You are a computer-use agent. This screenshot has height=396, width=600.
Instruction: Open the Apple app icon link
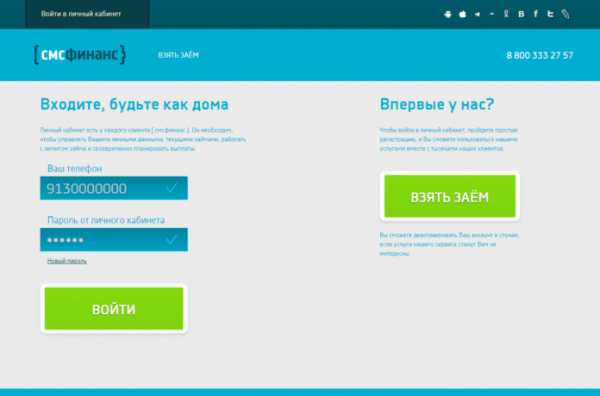coord(462,14)
